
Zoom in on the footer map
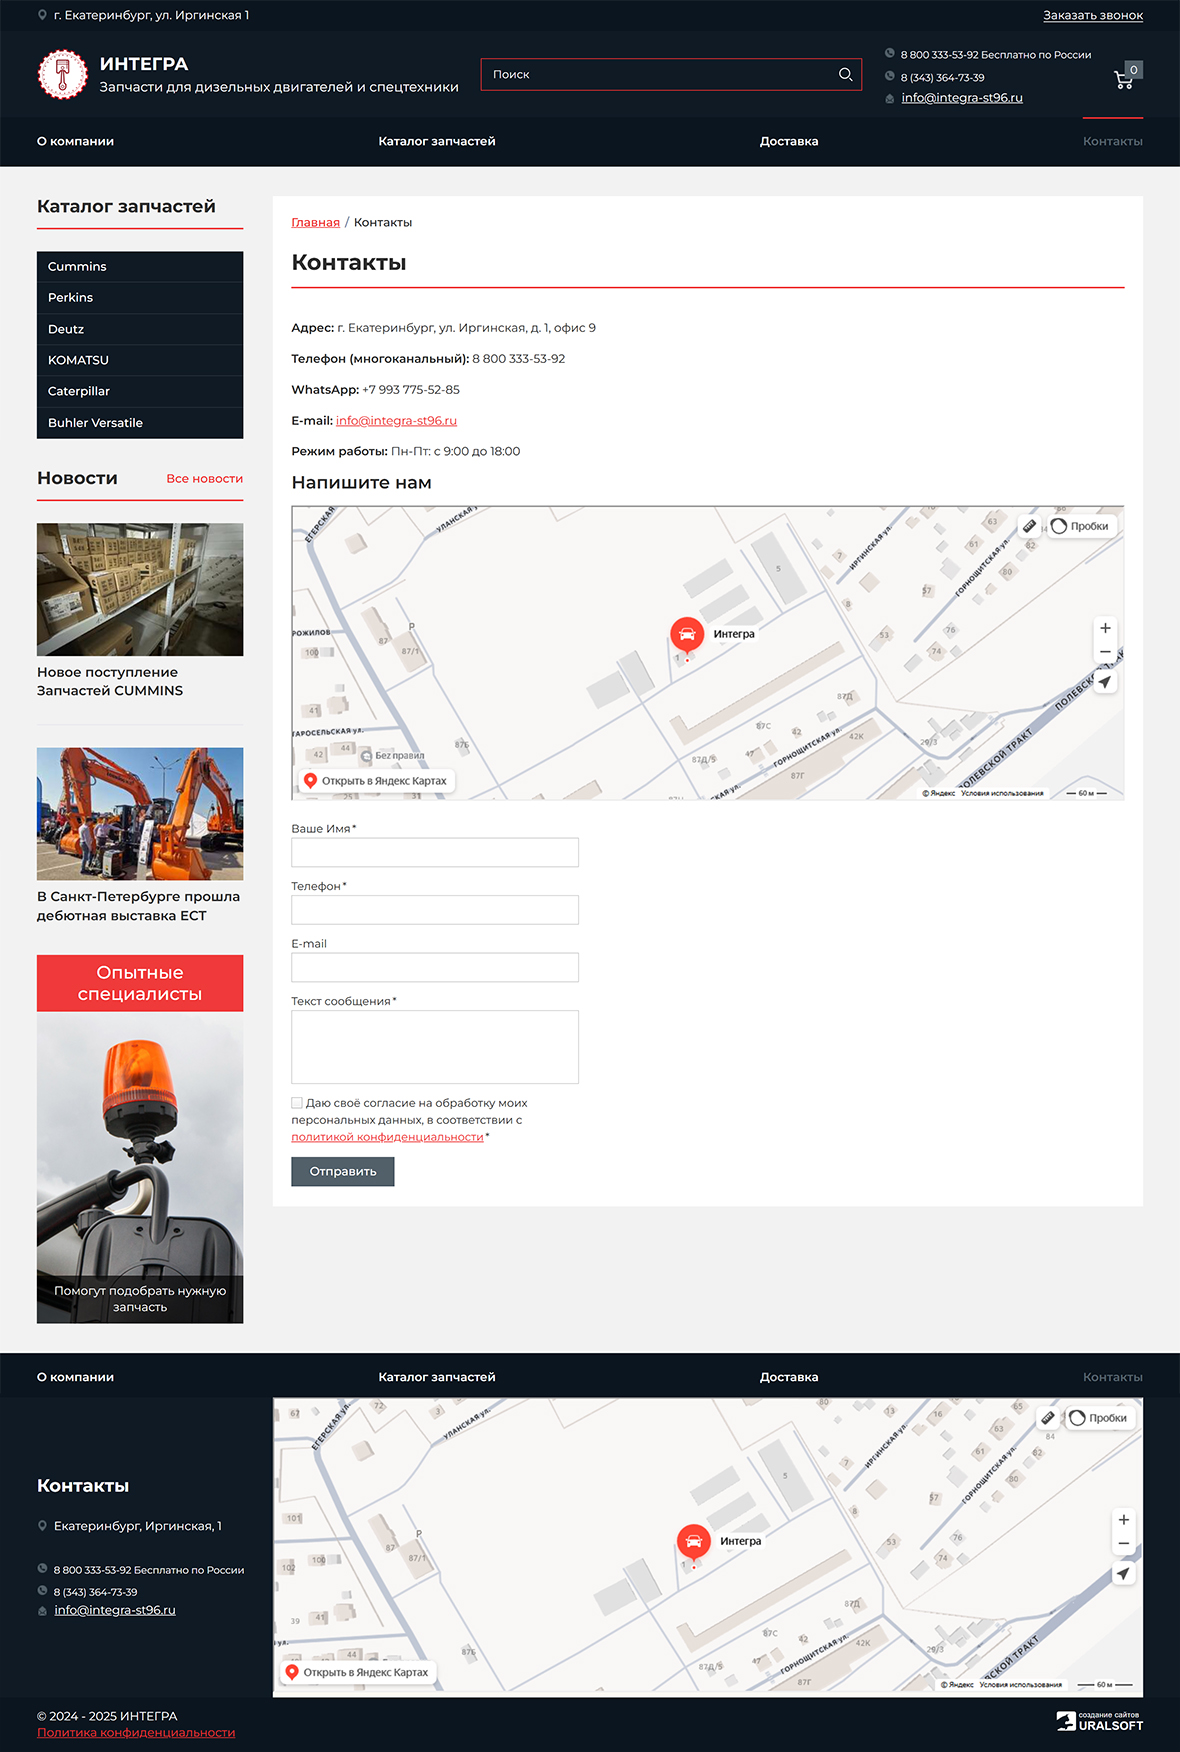1123,1520
